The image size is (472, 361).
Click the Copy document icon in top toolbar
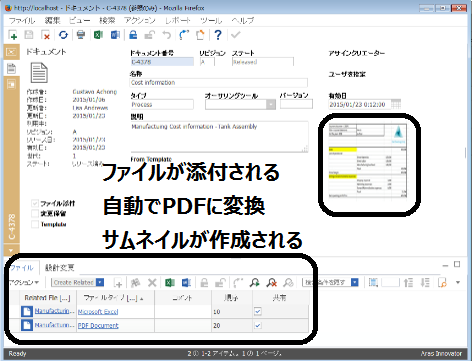[x=200, y=35]
